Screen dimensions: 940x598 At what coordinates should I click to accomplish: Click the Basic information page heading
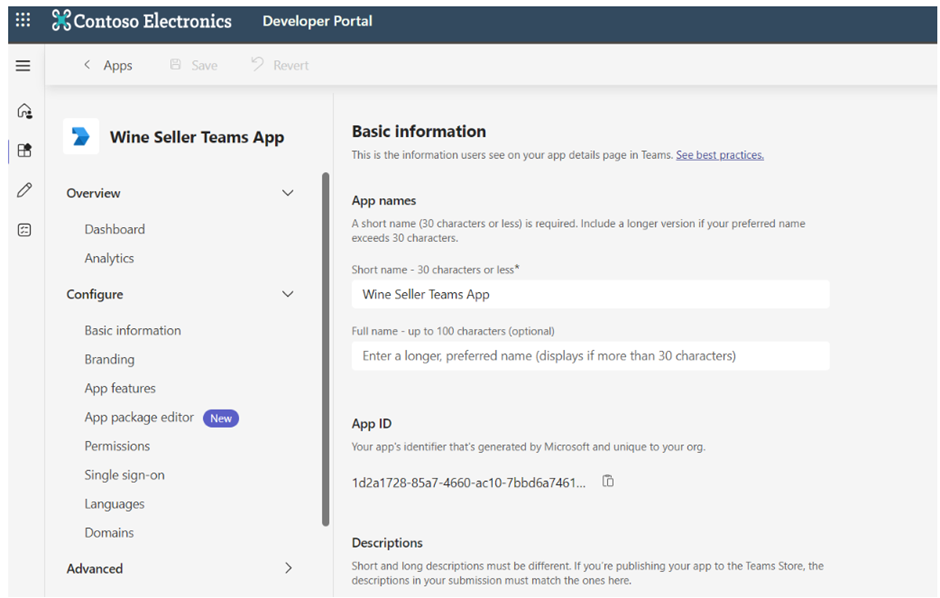419,131
